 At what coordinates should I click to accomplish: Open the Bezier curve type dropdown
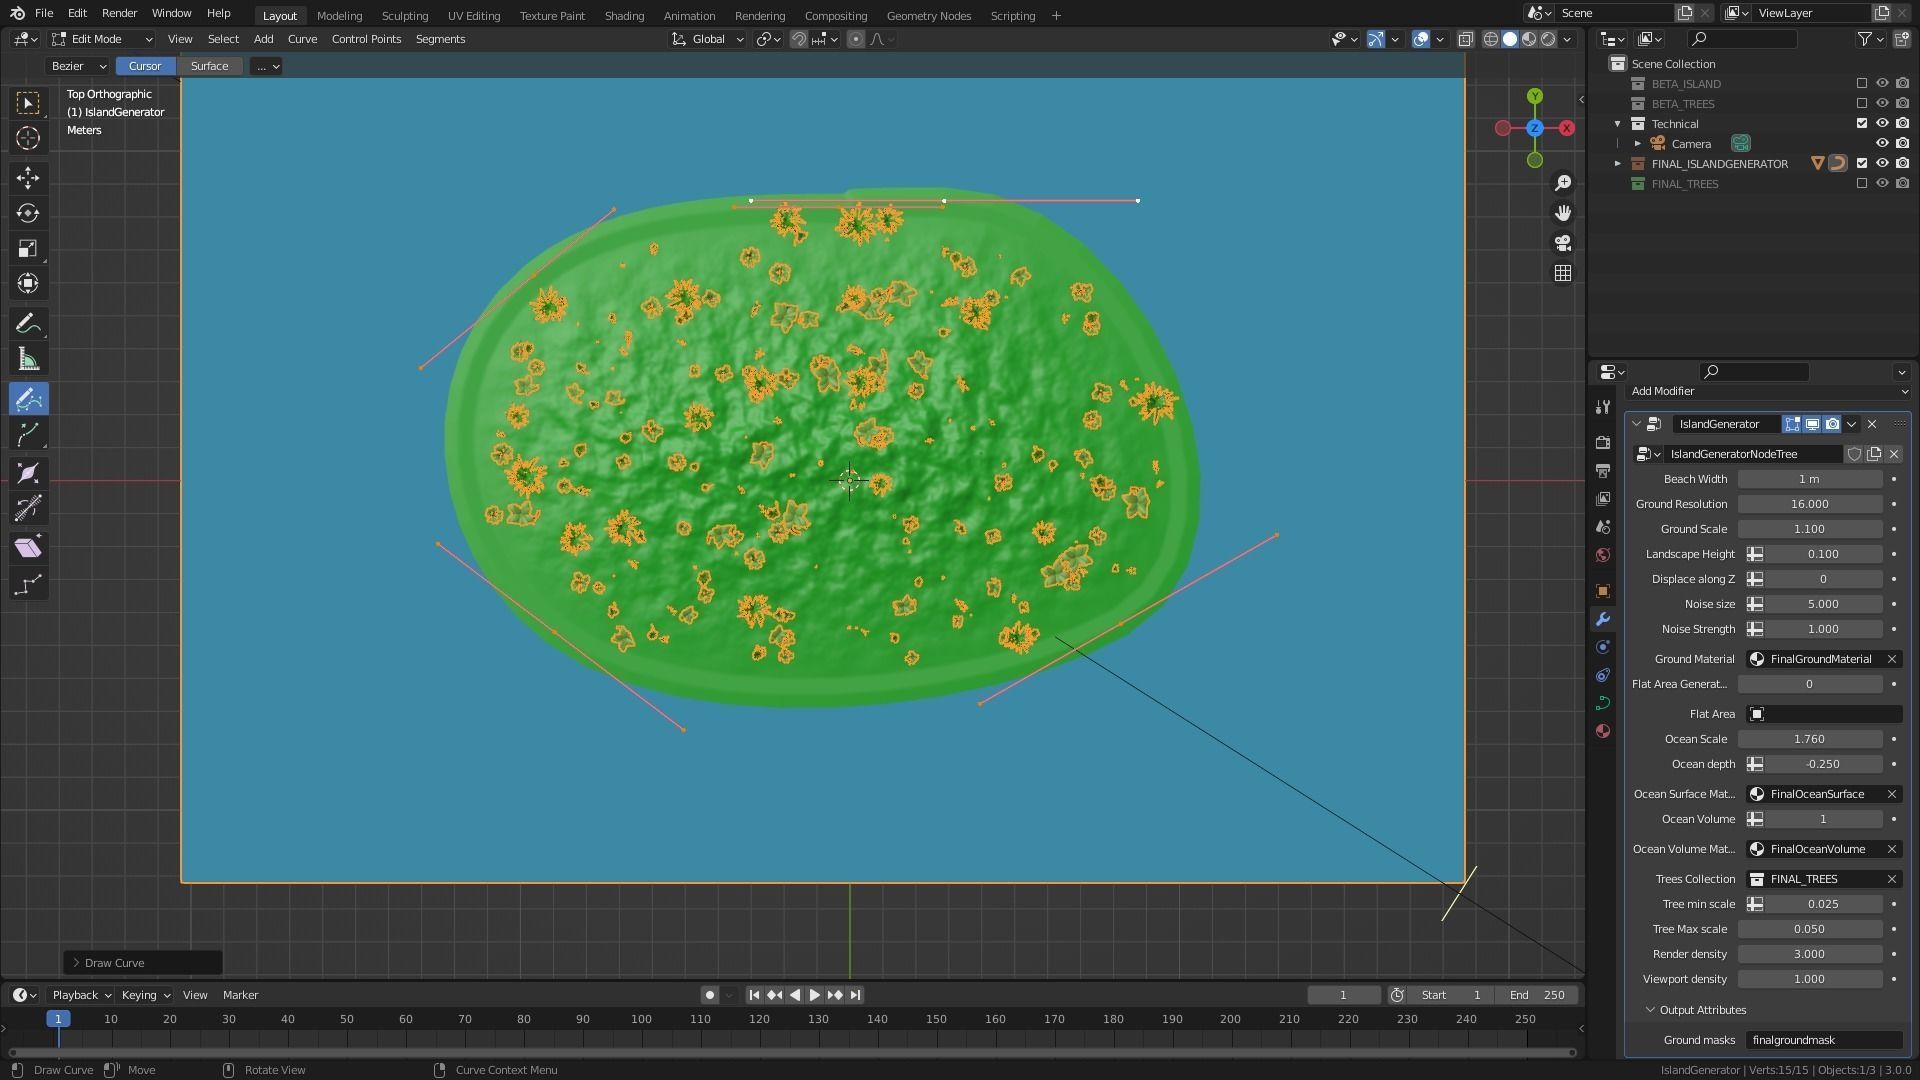coord(76,66)
